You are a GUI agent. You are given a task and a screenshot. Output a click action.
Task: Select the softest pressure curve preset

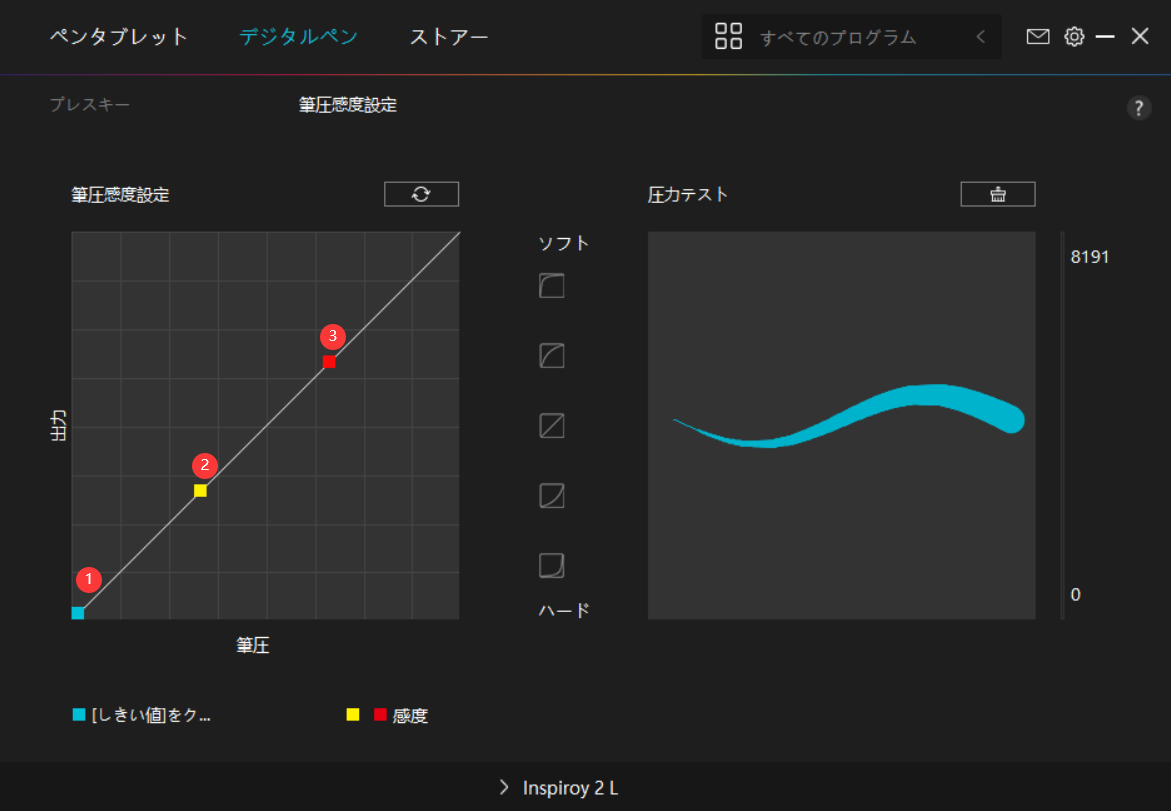pos(551,286)
